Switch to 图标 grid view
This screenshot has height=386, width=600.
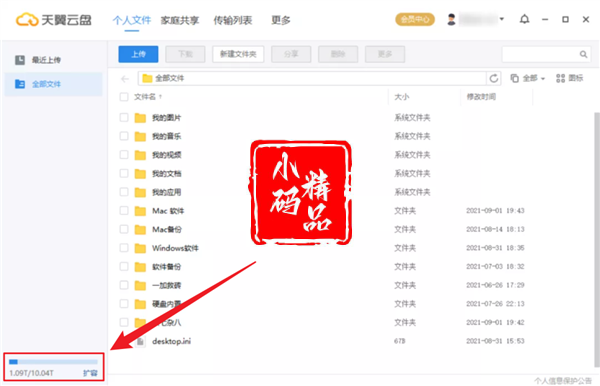click(569, 78)
